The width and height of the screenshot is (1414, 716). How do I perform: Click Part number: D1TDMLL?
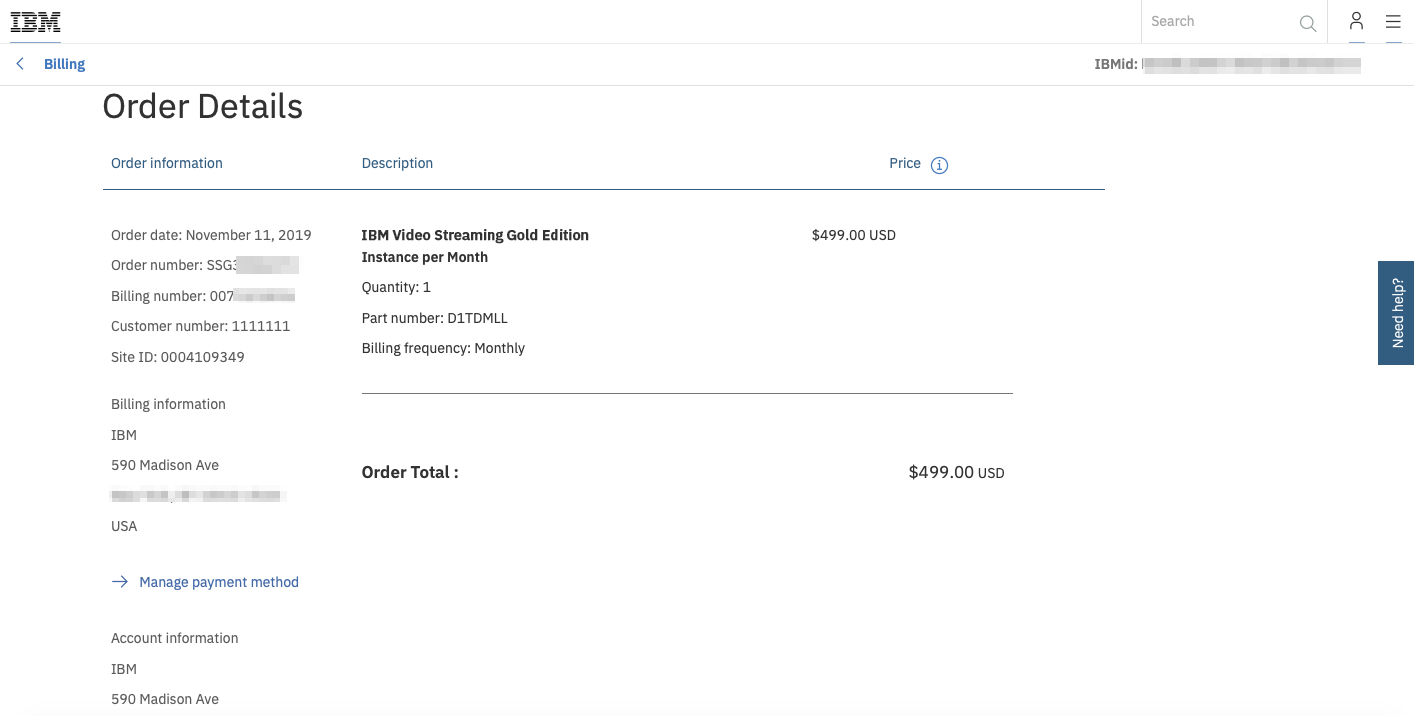pyautogui.click(x=435, y=318)
